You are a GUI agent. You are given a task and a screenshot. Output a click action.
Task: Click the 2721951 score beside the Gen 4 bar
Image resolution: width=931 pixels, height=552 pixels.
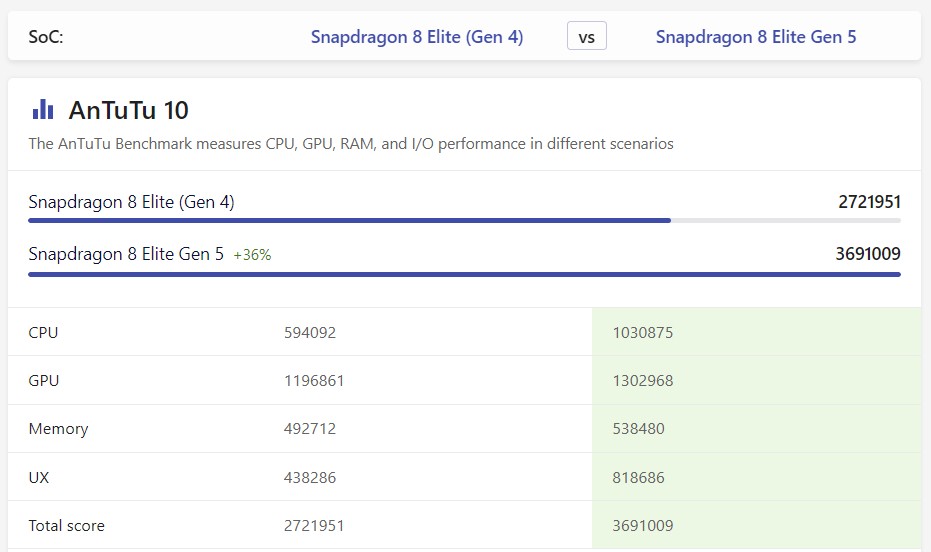coord(869,202)
